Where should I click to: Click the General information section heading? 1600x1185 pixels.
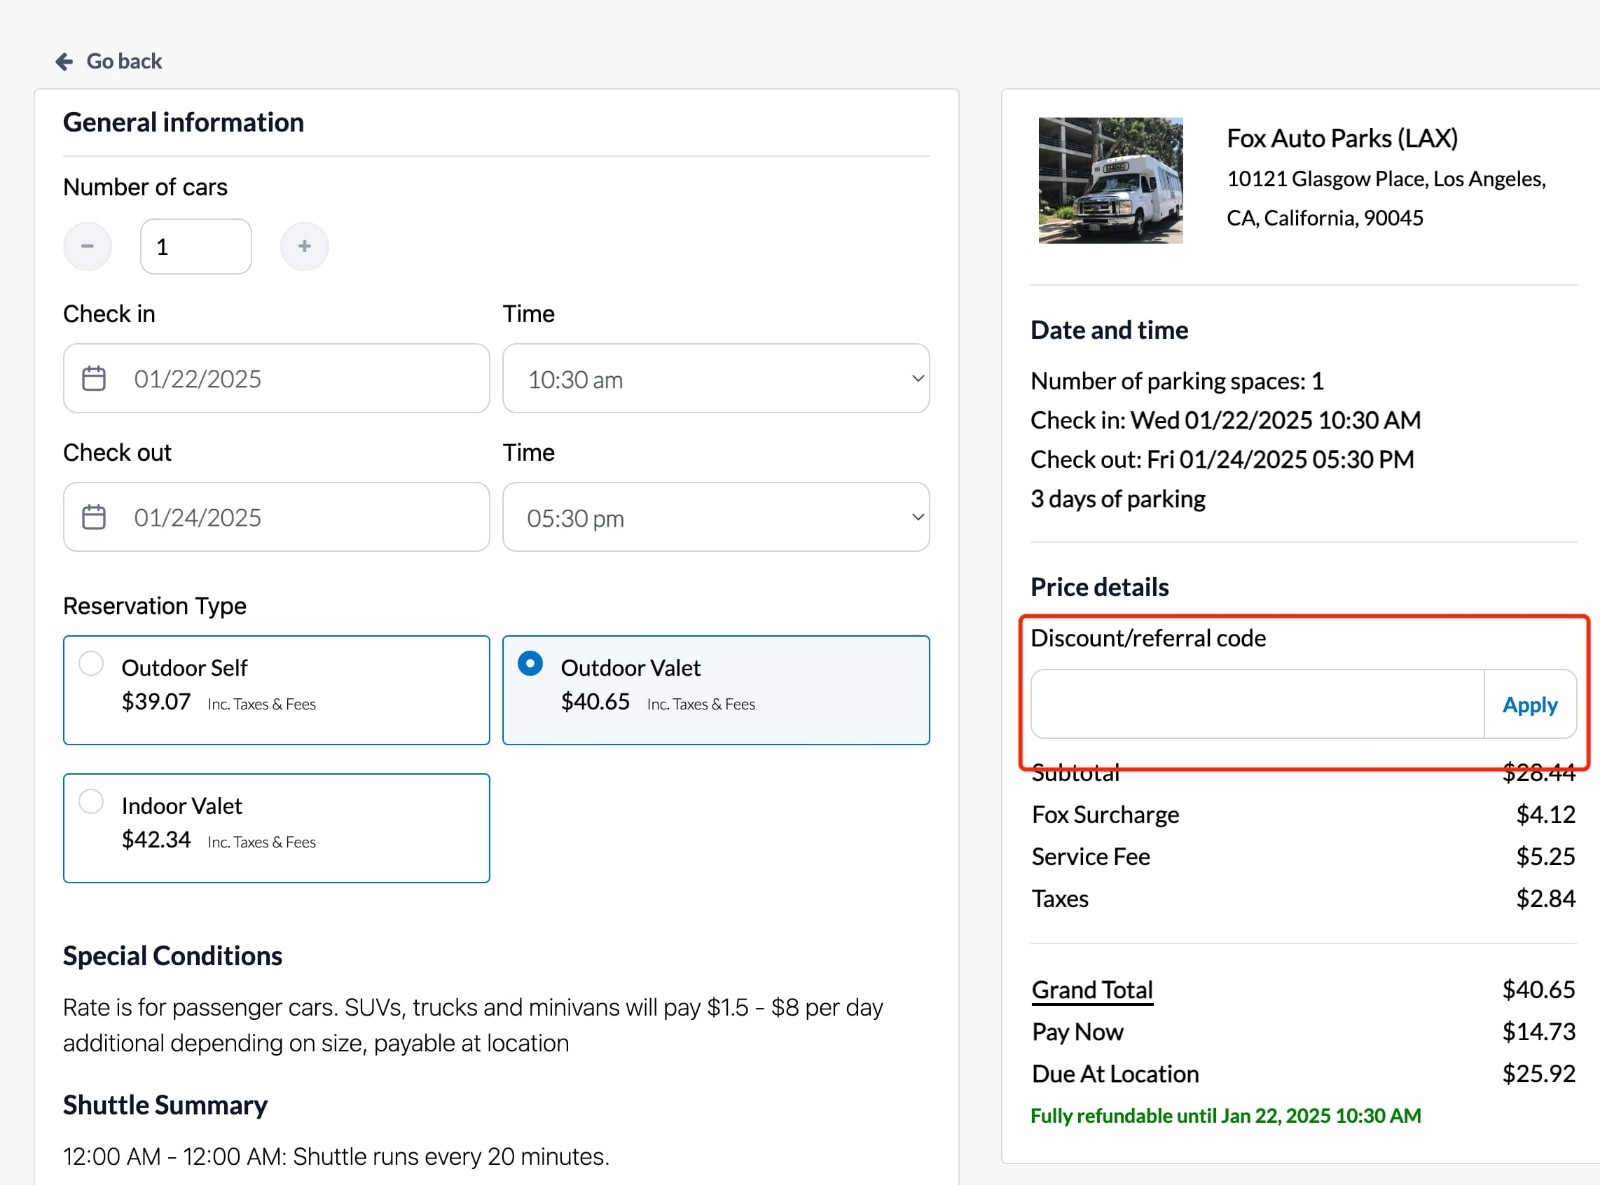[x=183, y=121]
